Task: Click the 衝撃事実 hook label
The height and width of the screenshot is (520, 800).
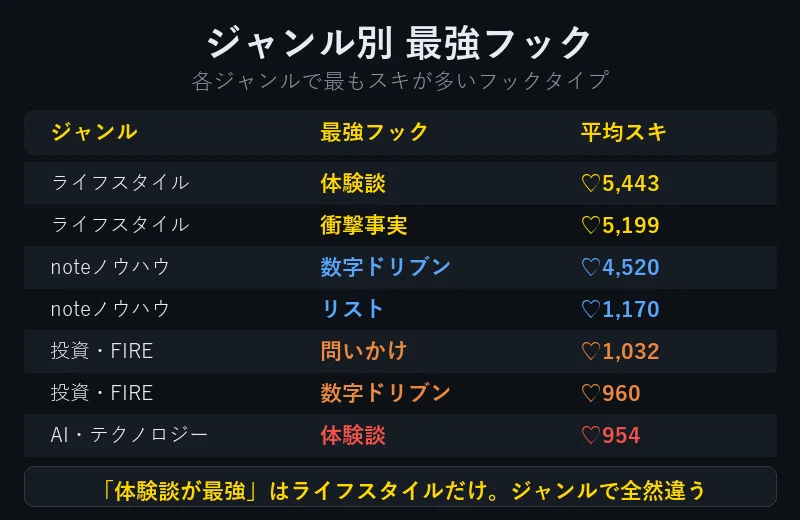Action: point(364,225)
